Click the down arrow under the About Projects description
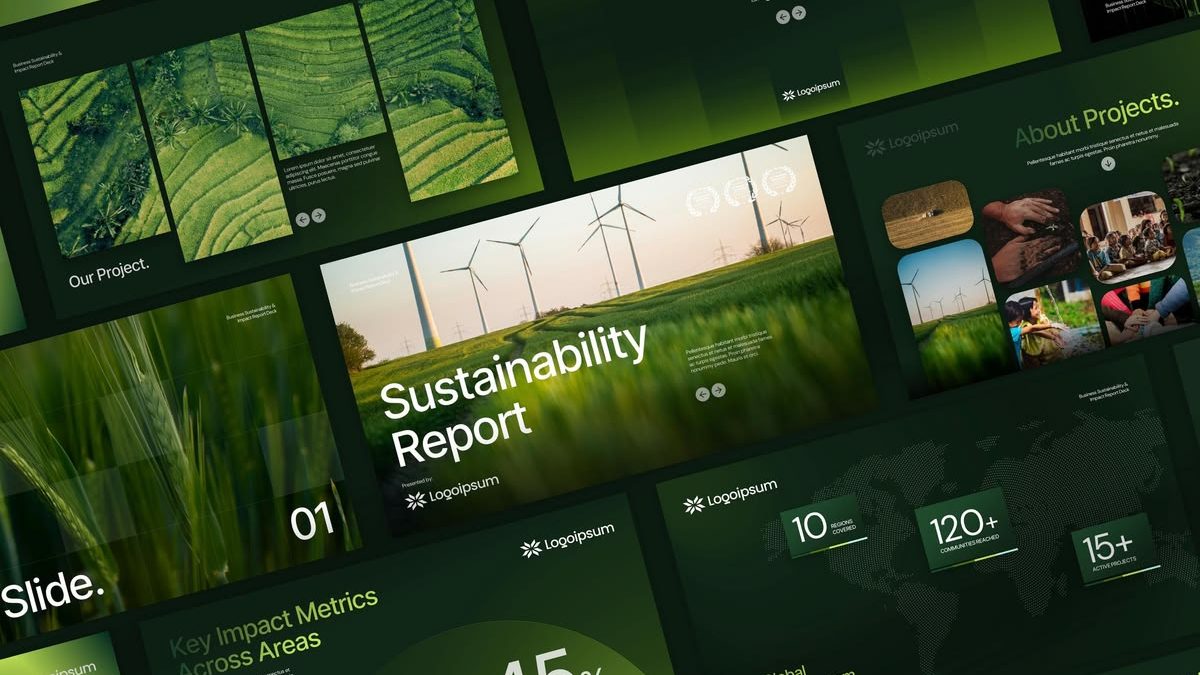The height and width of the screenshot is (675, 1200). point(1108,163)
